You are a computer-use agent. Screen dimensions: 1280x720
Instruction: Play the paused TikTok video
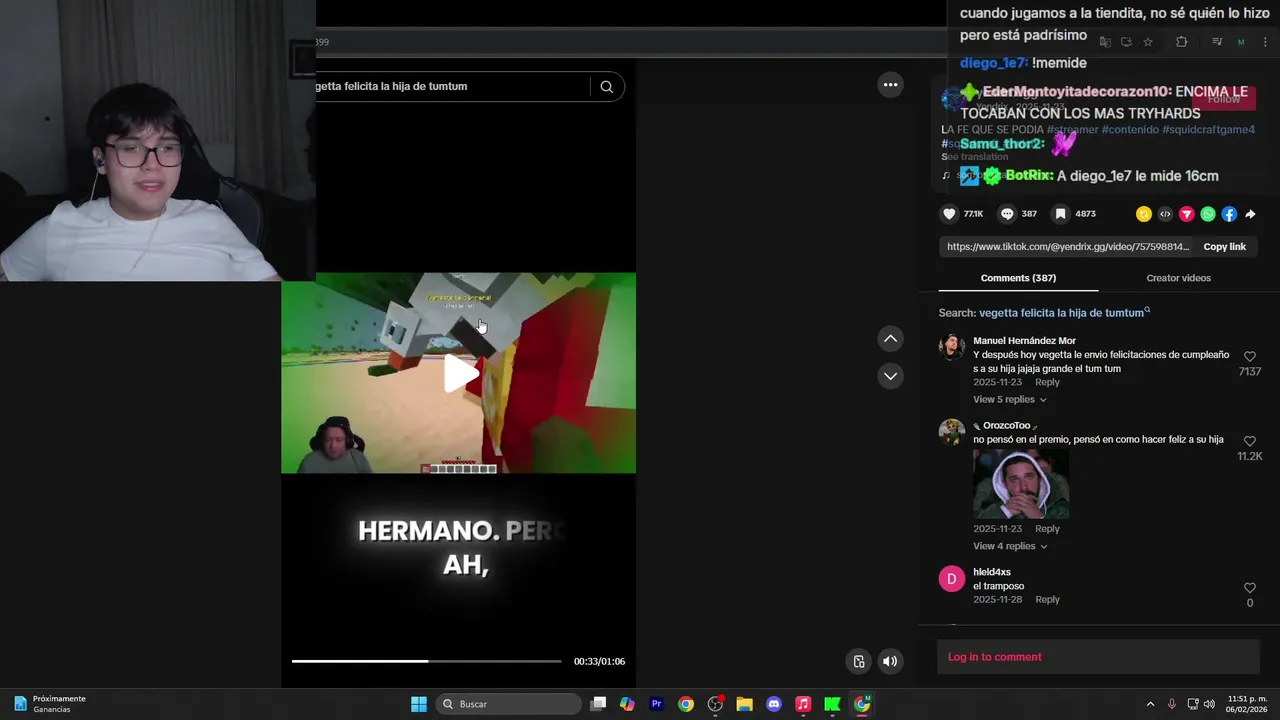pyautogui.click(x=461, y=373)
